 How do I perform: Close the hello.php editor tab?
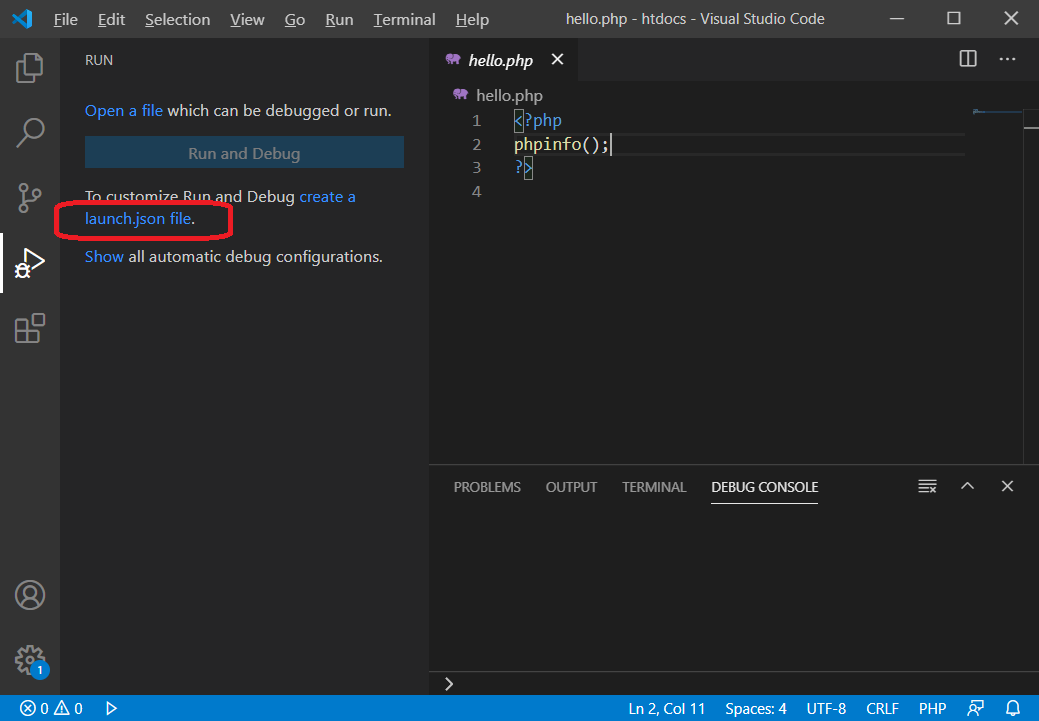[557, 60]
